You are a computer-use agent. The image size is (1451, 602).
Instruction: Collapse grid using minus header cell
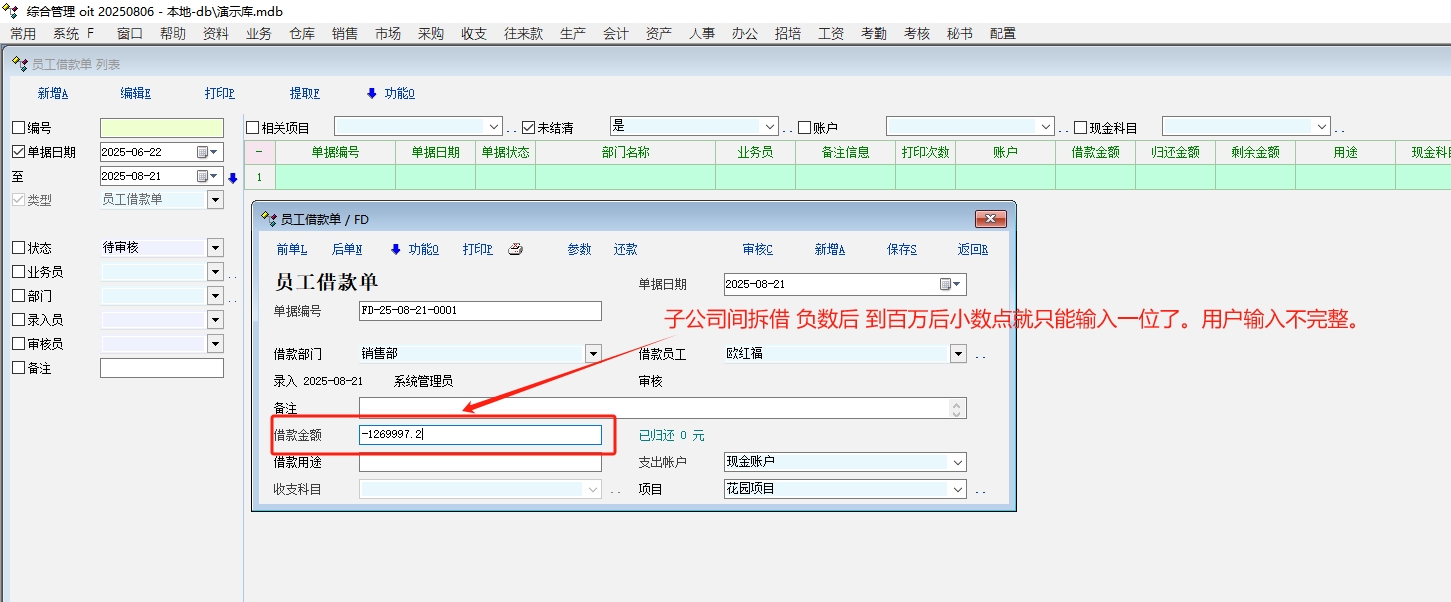click(x=260, y=153)
